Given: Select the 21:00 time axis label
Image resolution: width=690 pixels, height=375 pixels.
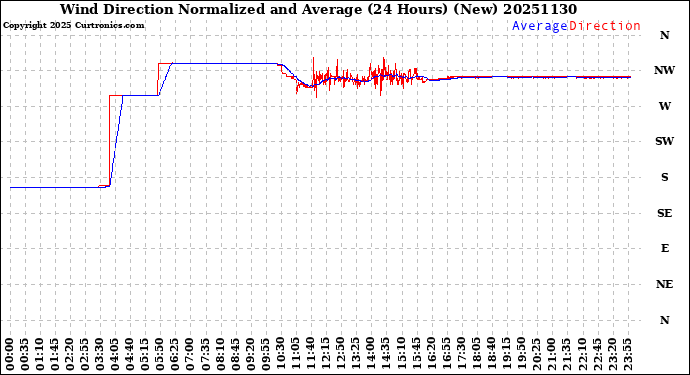Looking at the screenshot, I should tap(551, 354).
